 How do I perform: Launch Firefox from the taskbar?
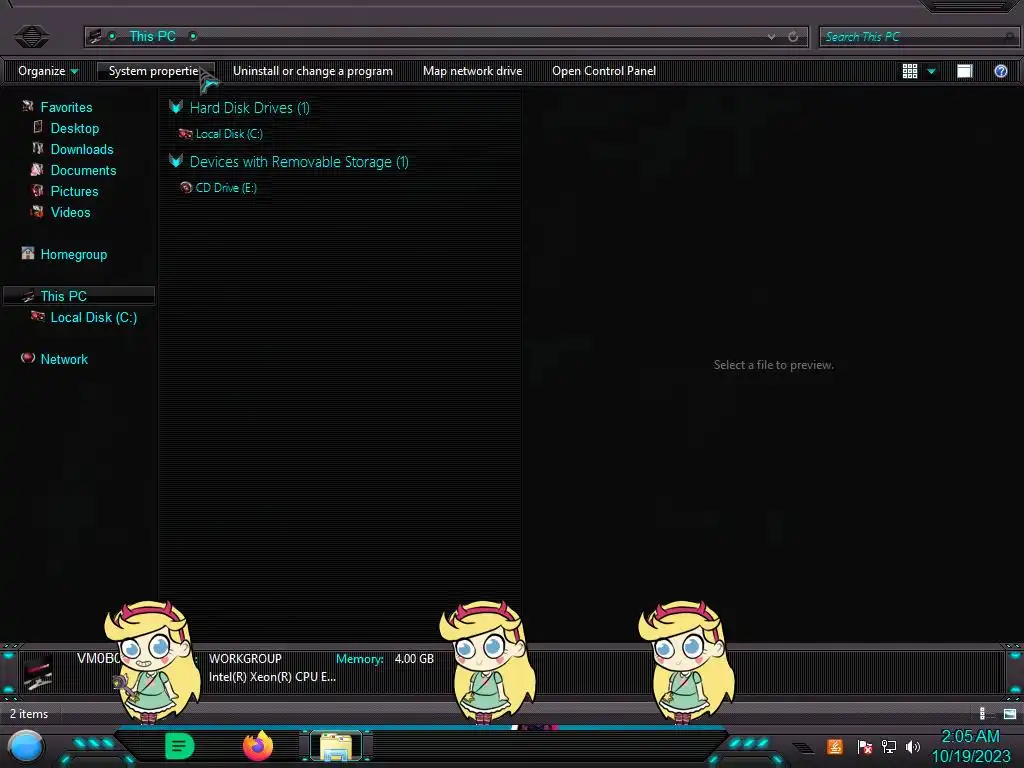click(x=257, y=746)
